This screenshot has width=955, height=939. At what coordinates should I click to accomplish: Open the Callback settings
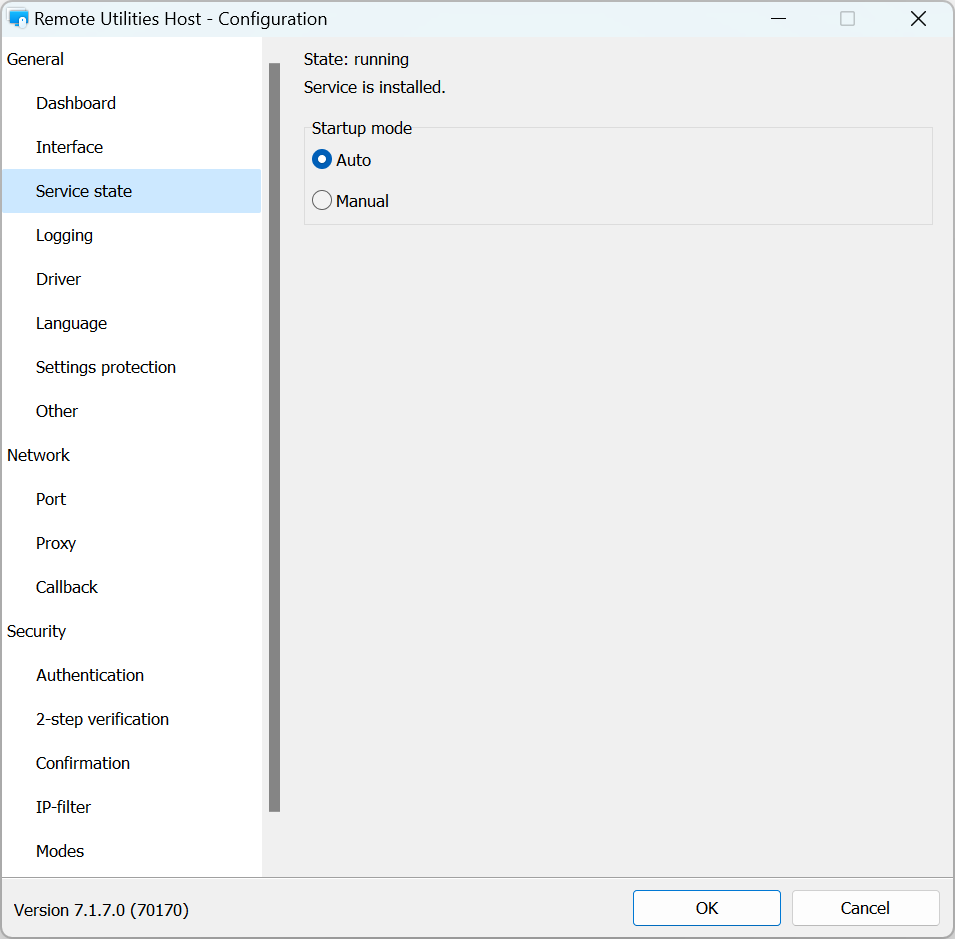67,587
